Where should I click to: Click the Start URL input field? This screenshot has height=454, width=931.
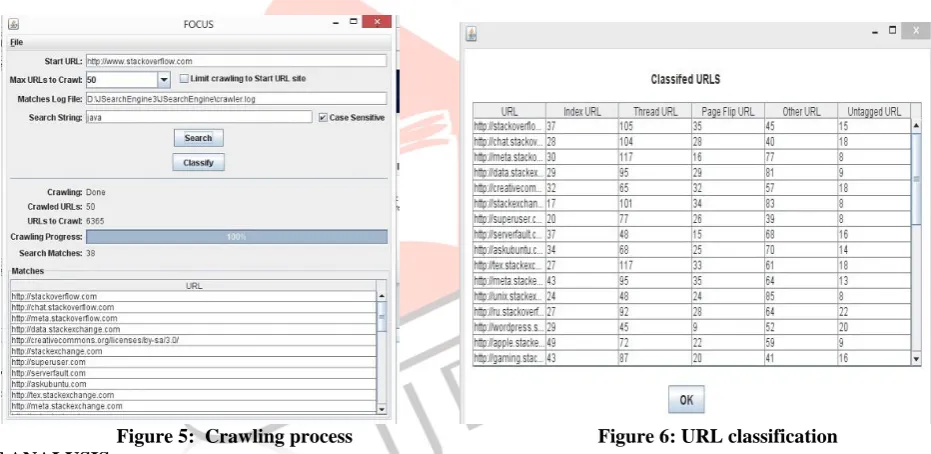(x=236, y=61)
